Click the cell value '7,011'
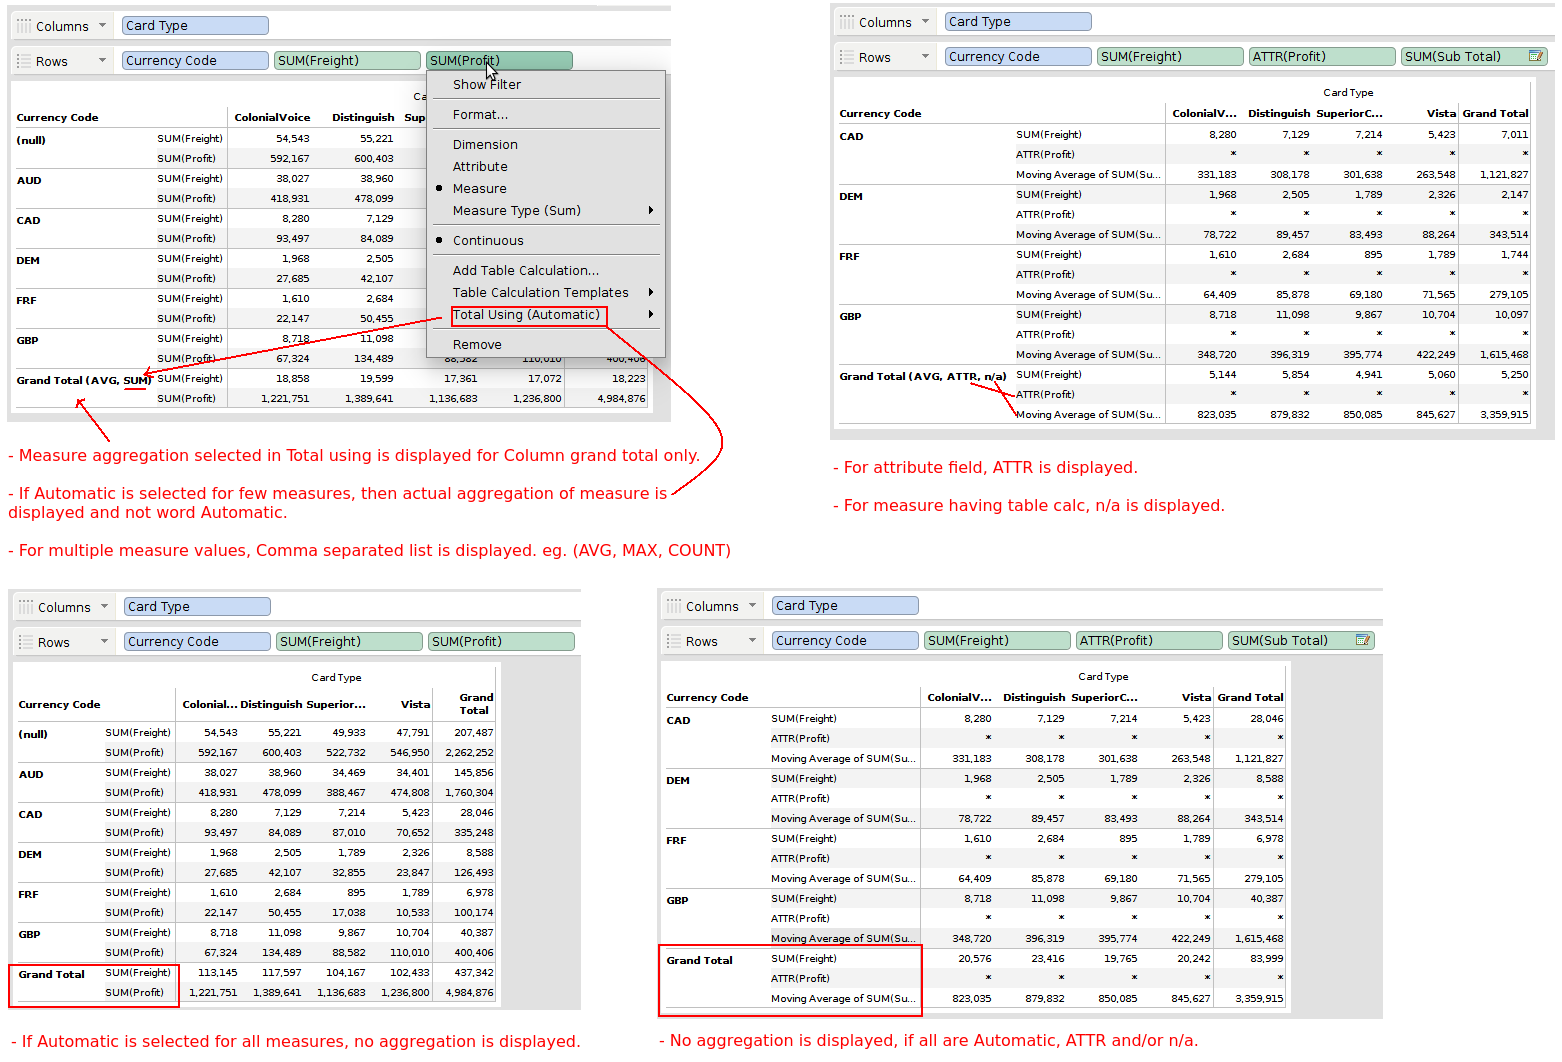This screenshot has width=1562, height=1062. (1514, 135)
